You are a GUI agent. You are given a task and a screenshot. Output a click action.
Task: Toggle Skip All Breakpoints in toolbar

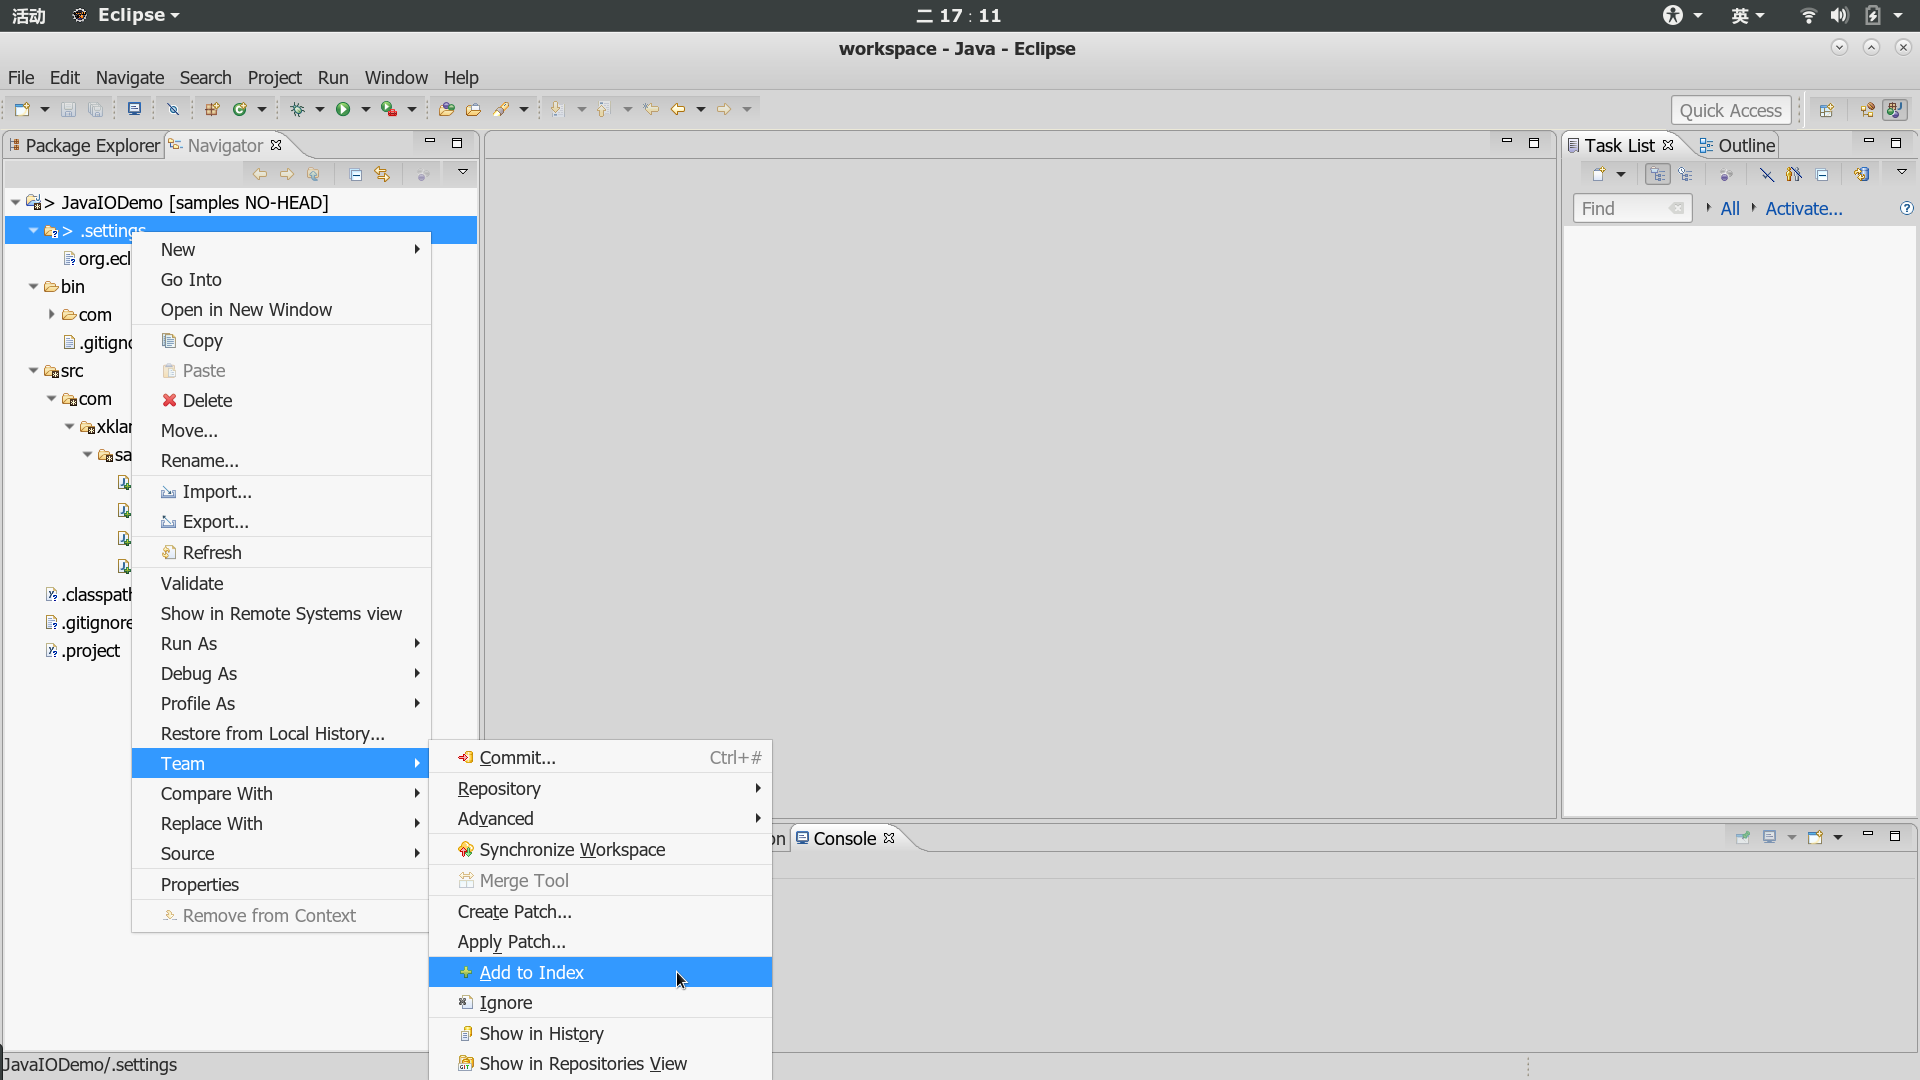[173, 109]
